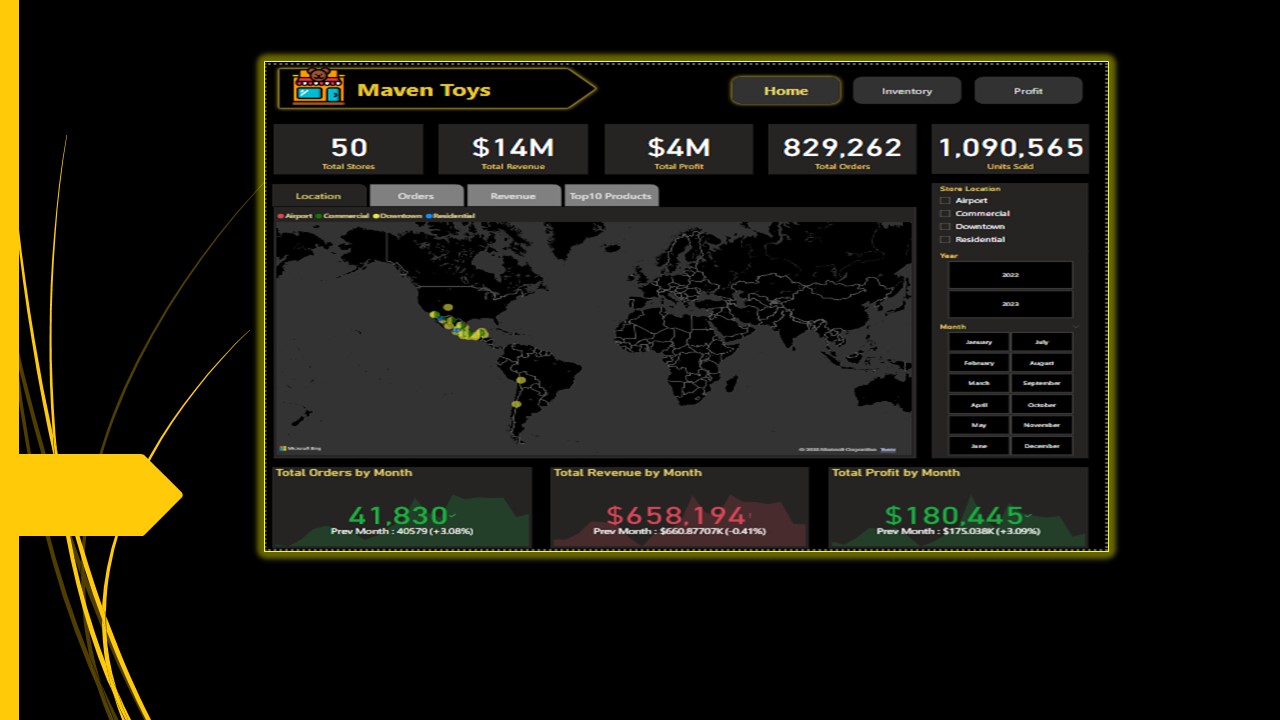Open the Home page button
1280x720 pixels.
click(786, 91)
